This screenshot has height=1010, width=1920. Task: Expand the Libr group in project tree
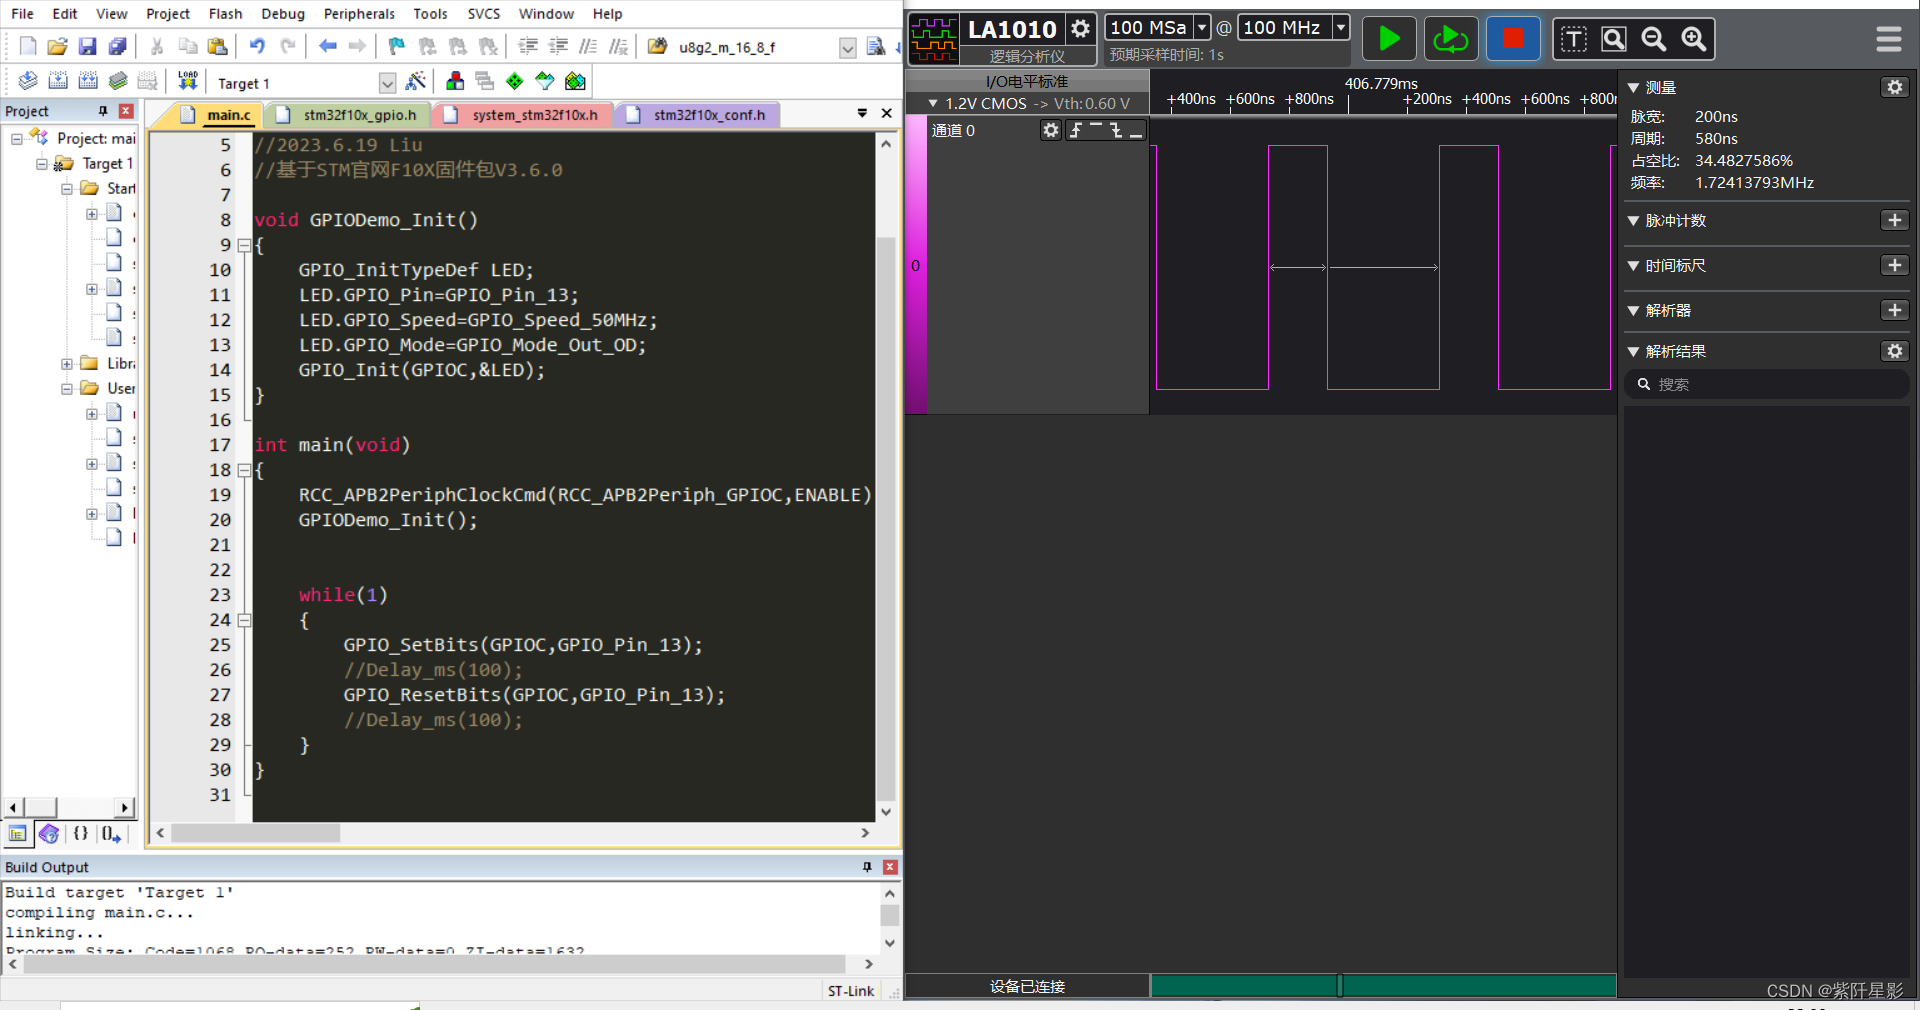tap(67, 364)
